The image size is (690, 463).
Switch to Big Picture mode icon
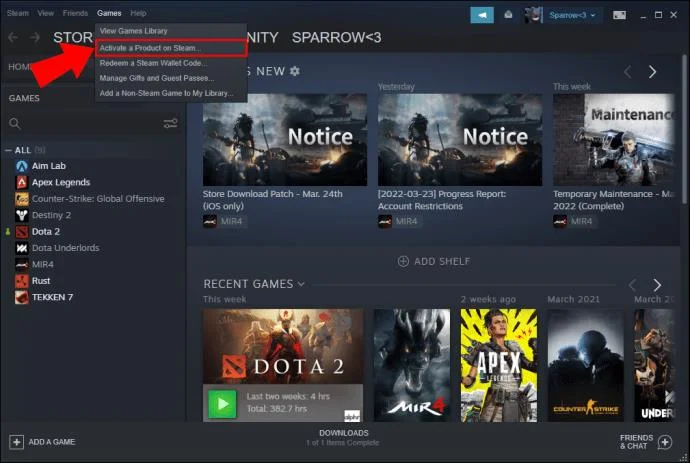click(x=619, y=15)
